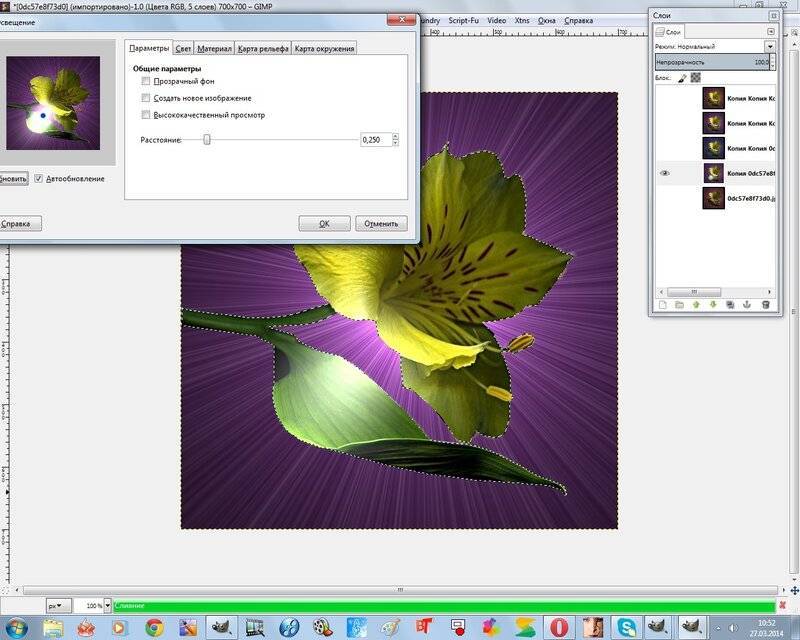Open Skype from the taskbar
Screen dimensions: 800x640
626,628
